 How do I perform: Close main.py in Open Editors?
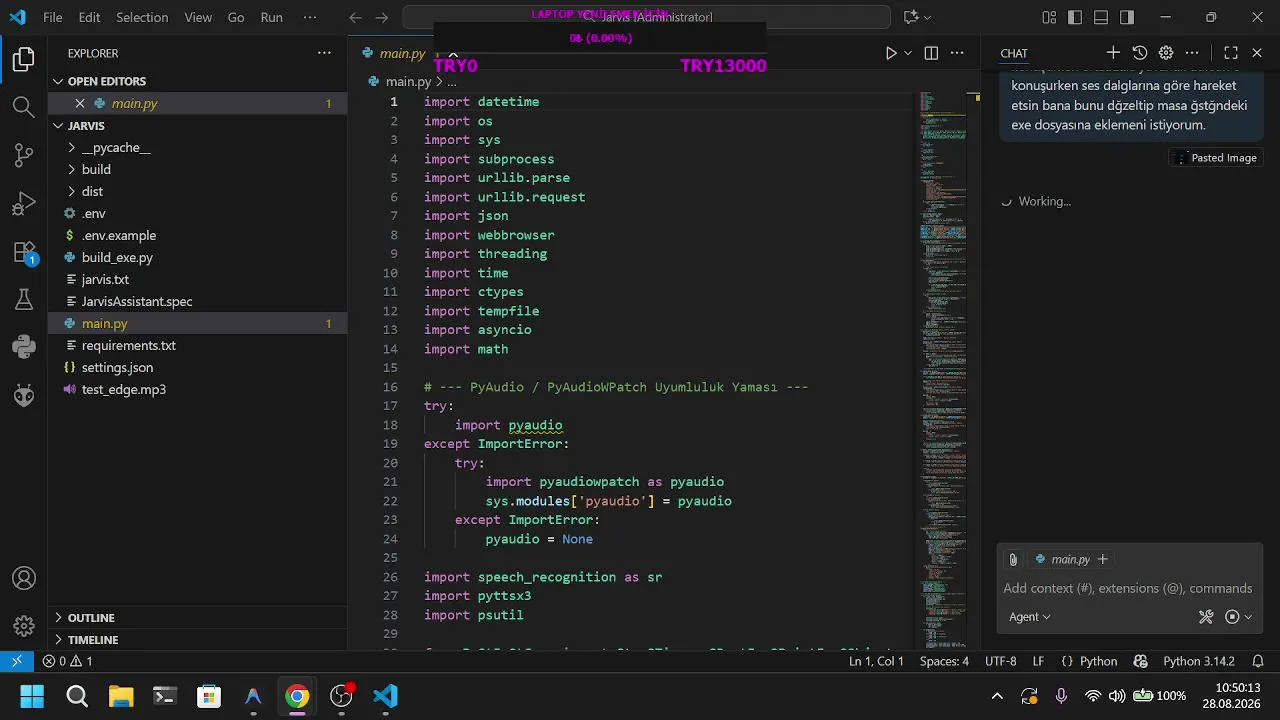80,103
